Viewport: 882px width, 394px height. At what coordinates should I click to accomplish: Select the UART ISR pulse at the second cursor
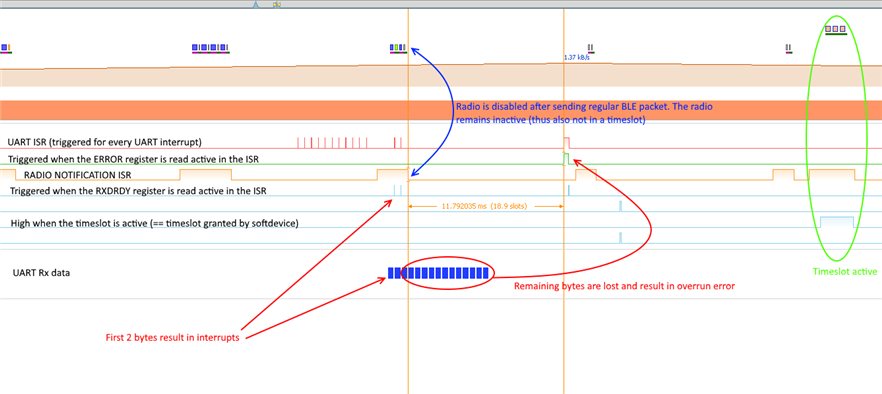tap(567, 142)
